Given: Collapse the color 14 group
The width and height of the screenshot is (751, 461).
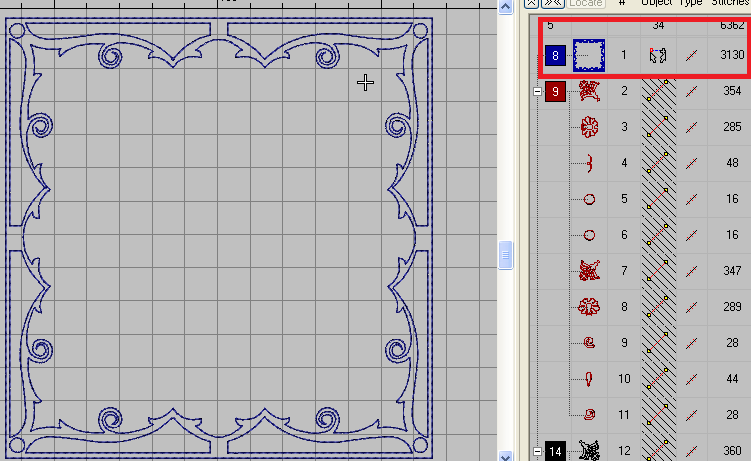Looking at the screenshot, I should (539, 452).
